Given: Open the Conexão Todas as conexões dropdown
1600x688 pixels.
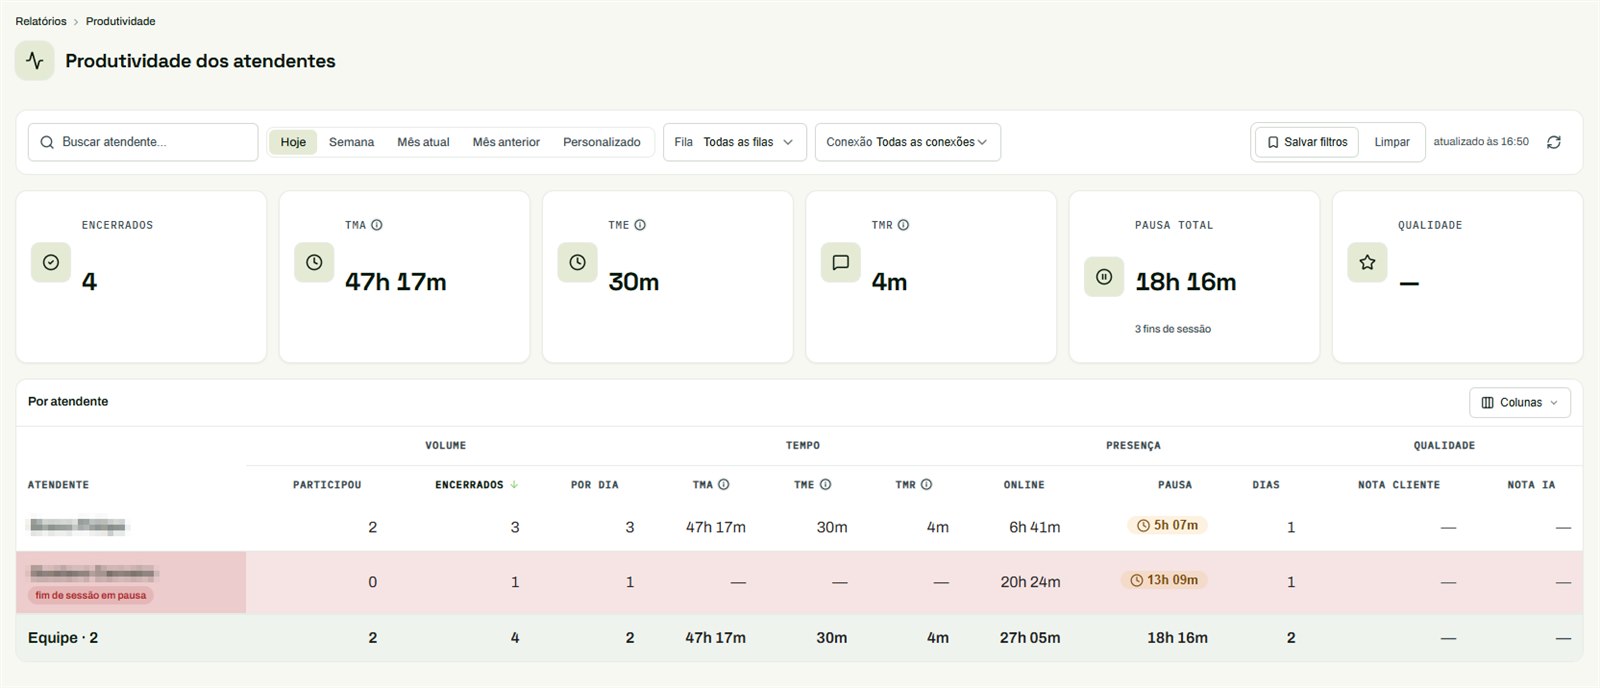Looking at the screenshot, I should pyautogui.click(x=908, y=142).
